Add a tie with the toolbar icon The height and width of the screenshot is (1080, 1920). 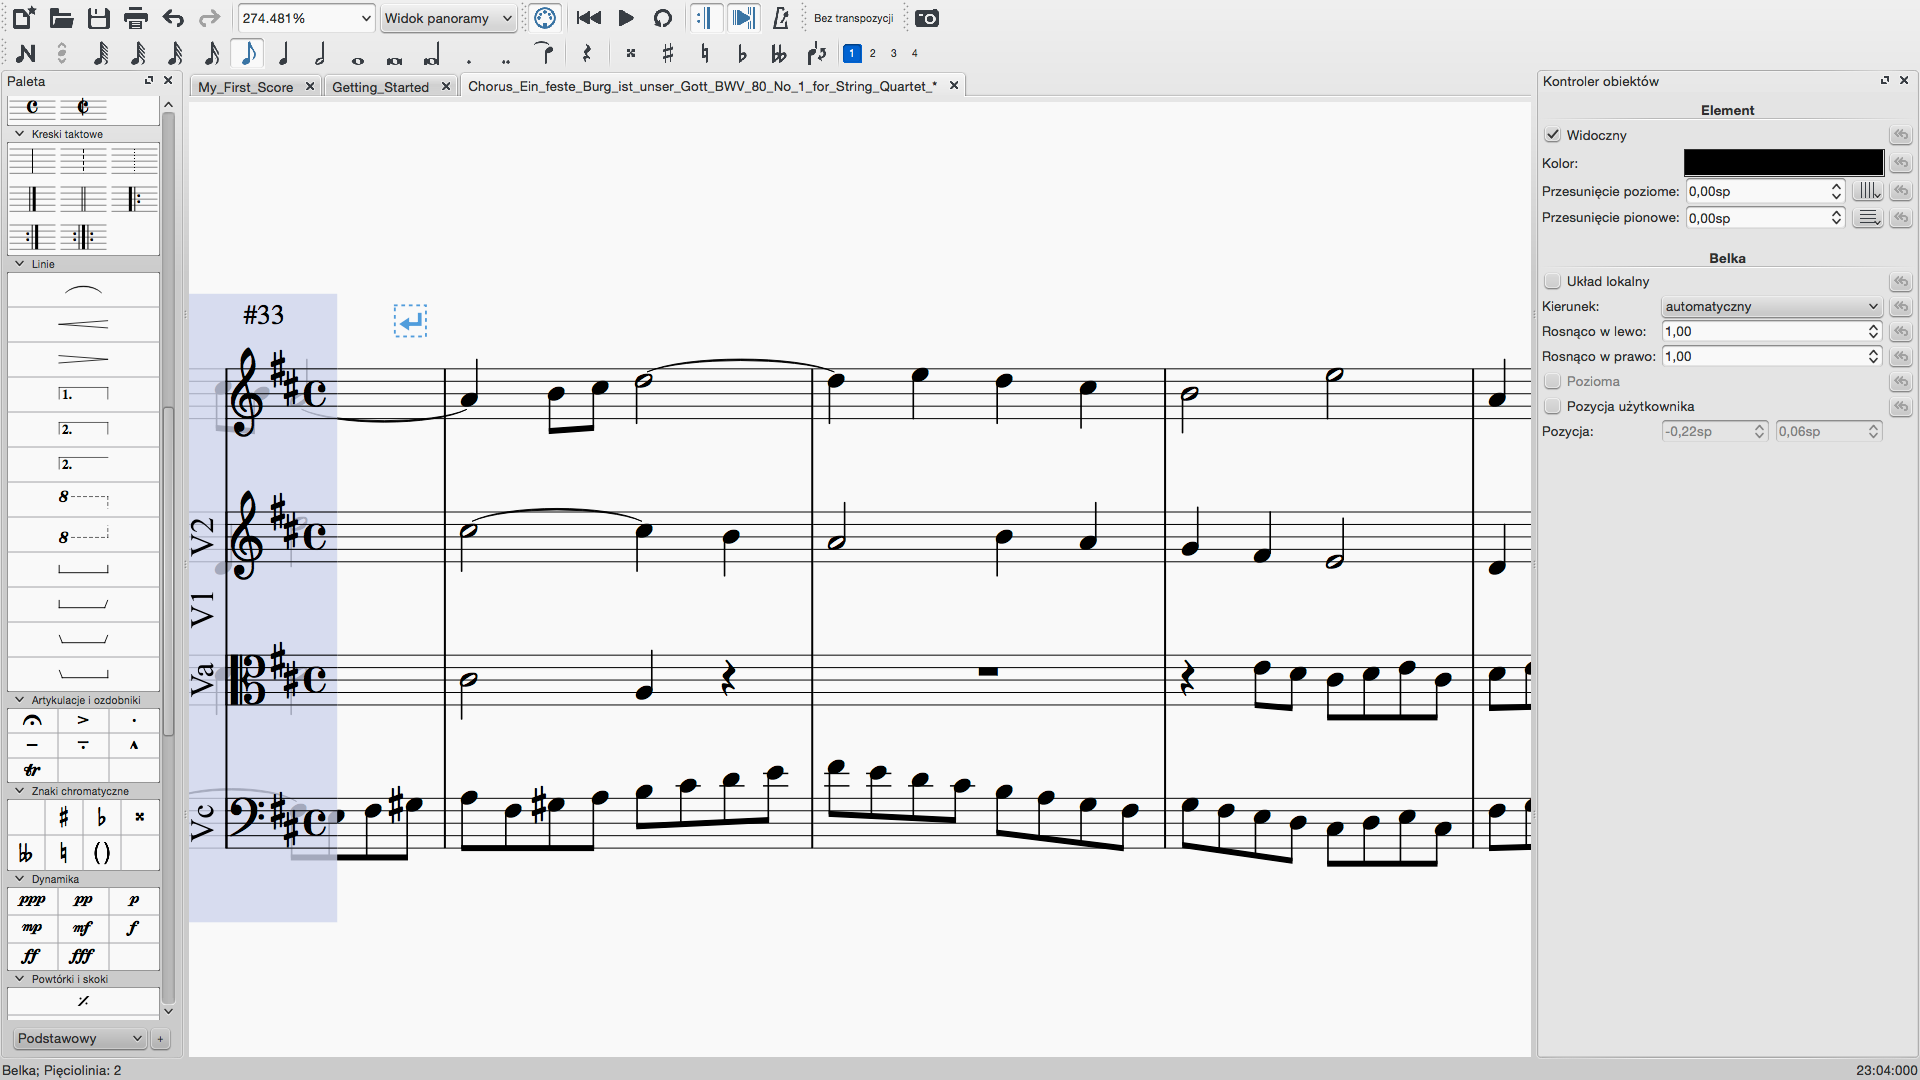point(544,53)
